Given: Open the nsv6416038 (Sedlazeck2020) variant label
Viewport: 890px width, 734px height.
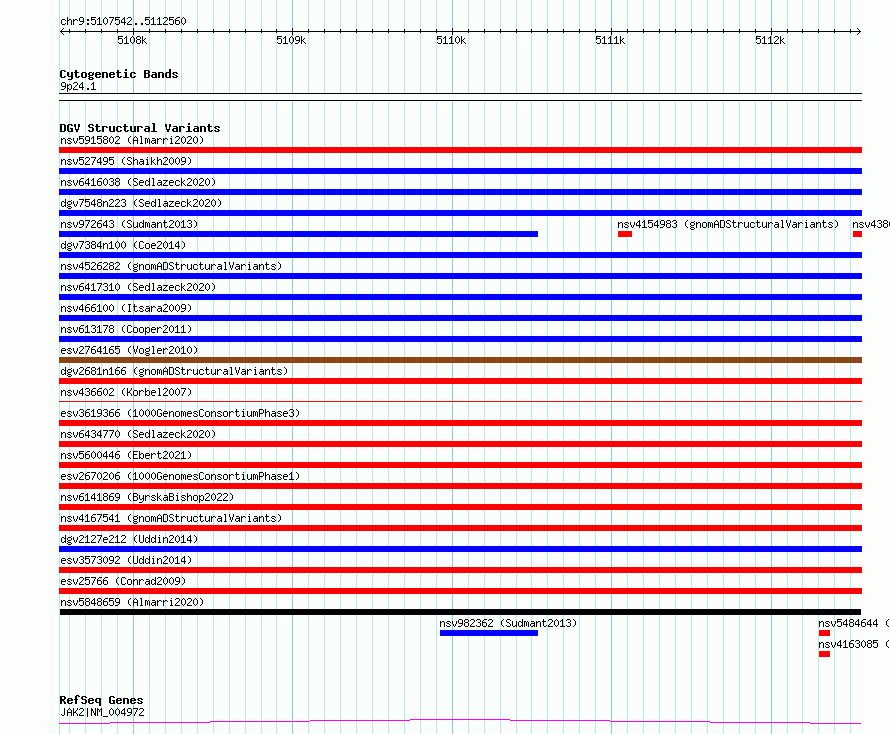Looking at the screenshot, I should 138,182.
